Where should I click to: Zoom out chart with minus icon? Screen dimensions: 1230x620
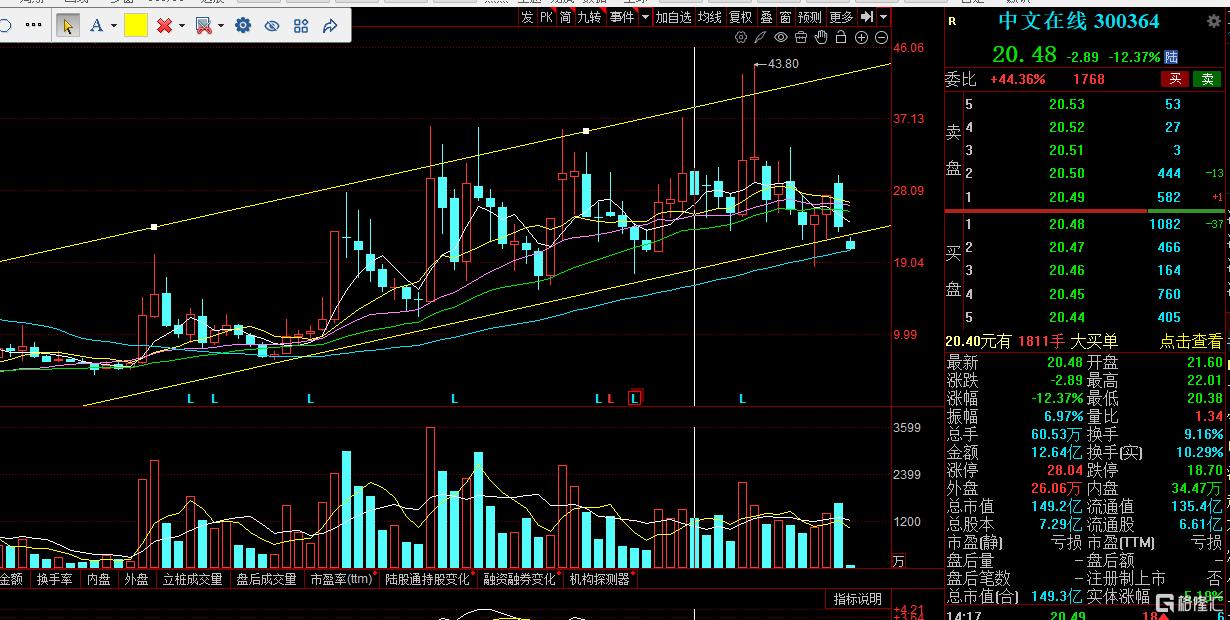pyautogui.click(x=881, y=38)
